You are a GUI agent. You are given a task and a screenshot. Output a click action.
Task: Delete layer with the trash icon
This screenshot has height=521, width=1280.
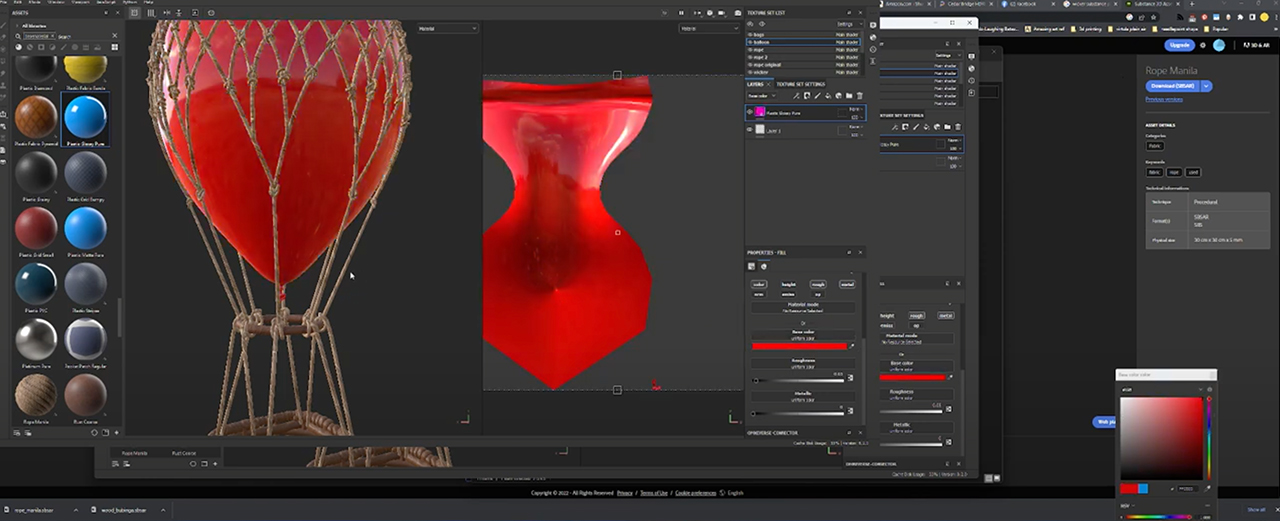point(860,96)
